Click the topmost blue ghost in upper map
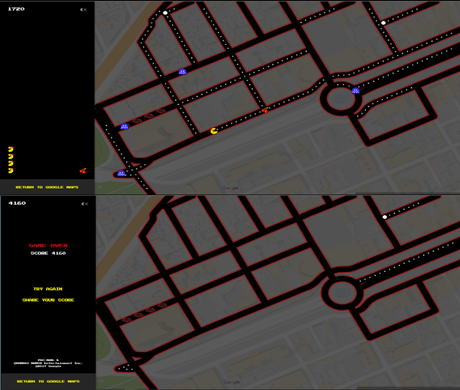 click(182, 71)
